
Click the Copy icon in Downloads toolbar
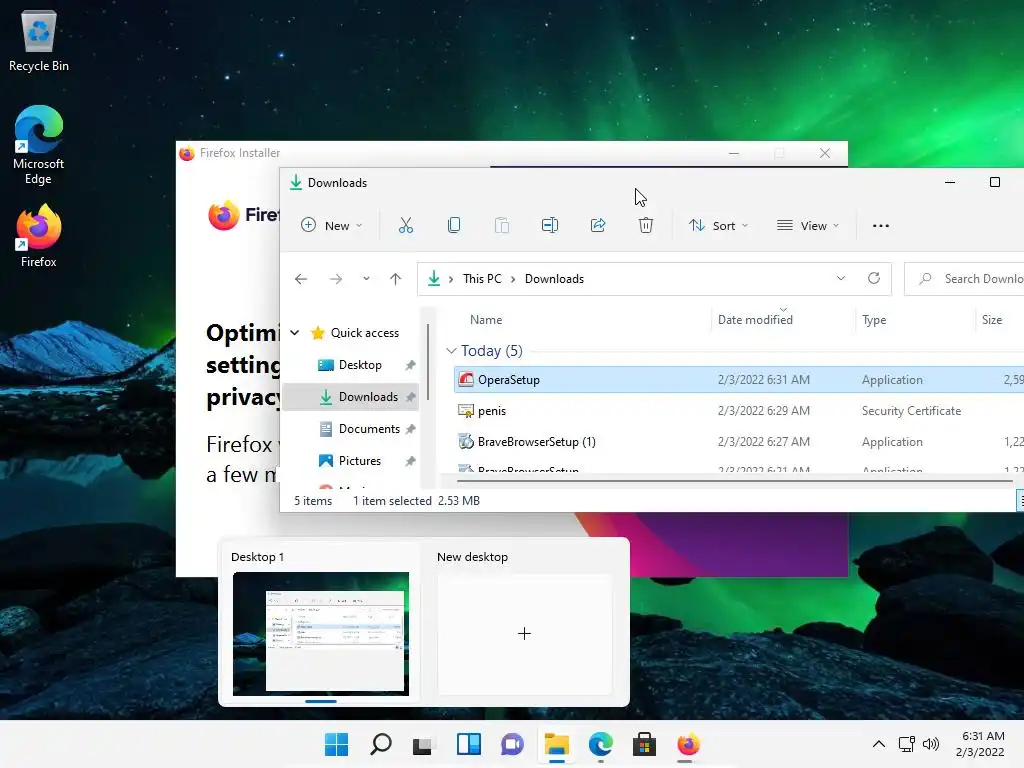point(454,225)
